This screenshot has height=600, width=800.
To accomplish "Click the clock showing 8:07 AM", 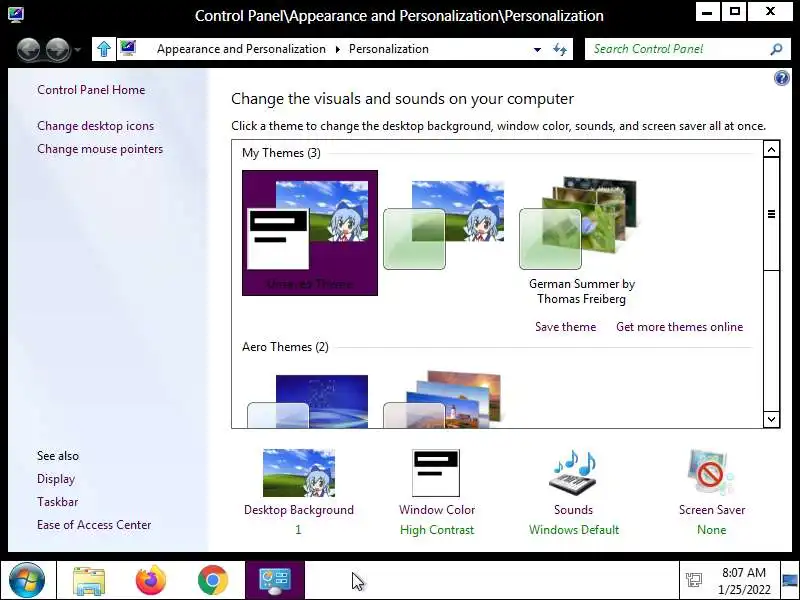I will click(x=744, y=581).
